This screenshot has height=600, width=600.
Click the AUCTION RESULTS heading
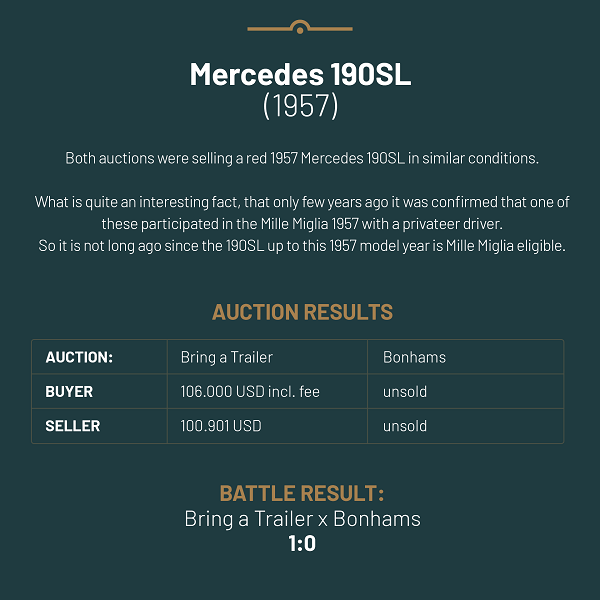point(302,312)
